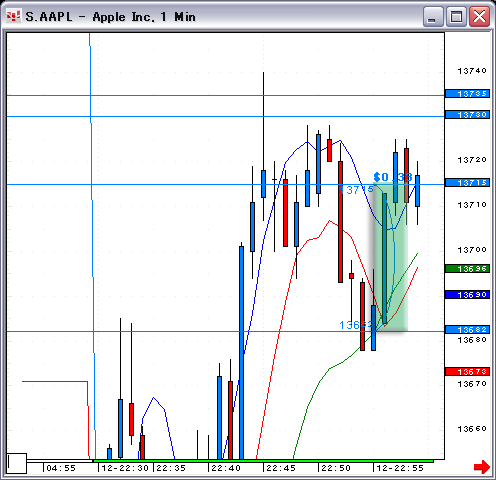Image resolution: width=496 pixels, height=480 pixels.
Task: Select the 13735 price level marker
Action: pyautogui.click(x=467, y=94)
